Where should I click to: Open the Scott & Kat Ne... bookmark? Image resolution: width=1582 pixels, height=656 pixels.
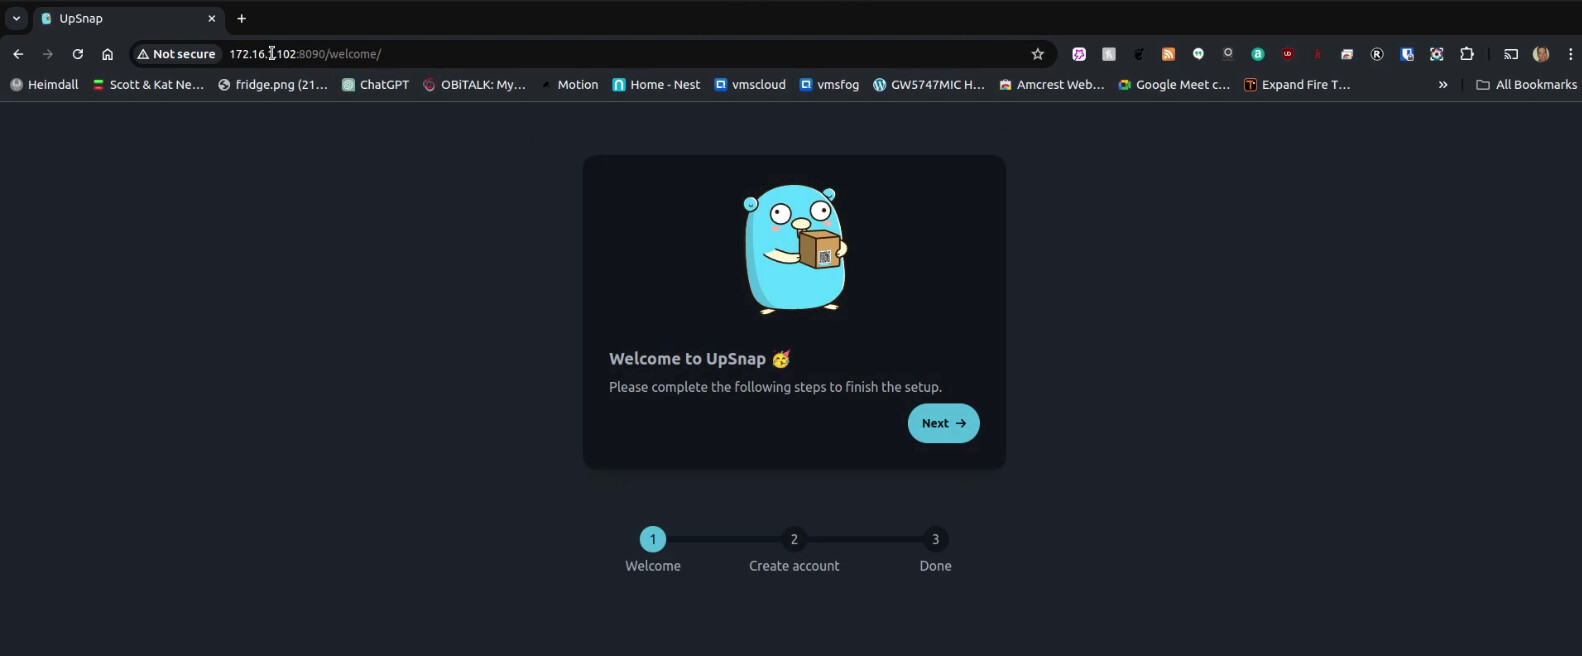(x=148, y=85)
